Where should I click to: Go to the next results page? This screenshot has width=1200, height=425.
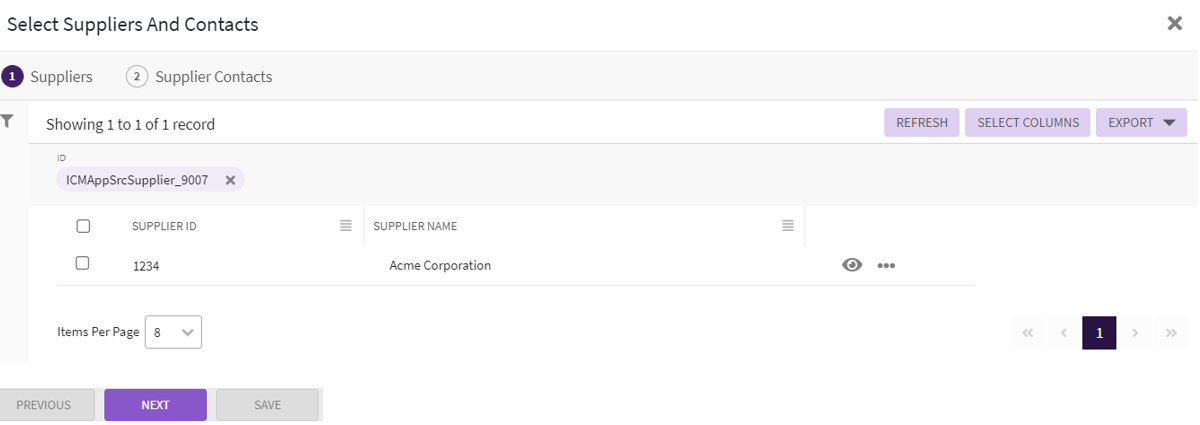[1135, 333]
